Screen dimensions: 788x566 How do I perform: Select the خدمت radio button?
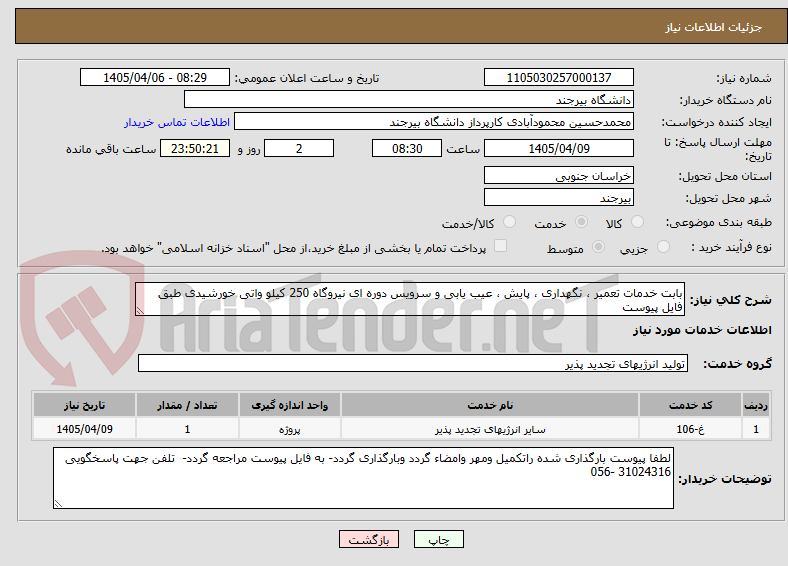pyautogui.click(x=581, y=222)
